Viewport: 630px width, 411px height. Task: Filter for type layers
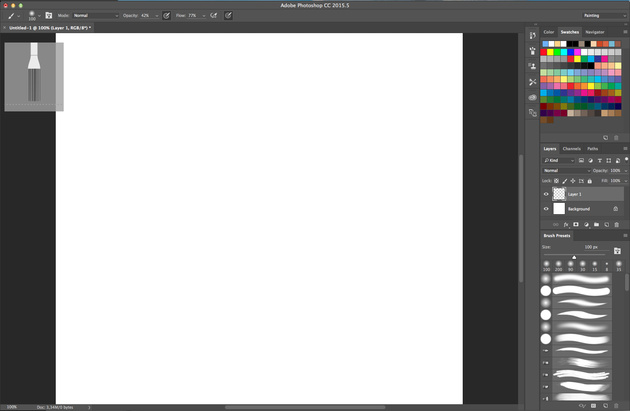point(599,160)
